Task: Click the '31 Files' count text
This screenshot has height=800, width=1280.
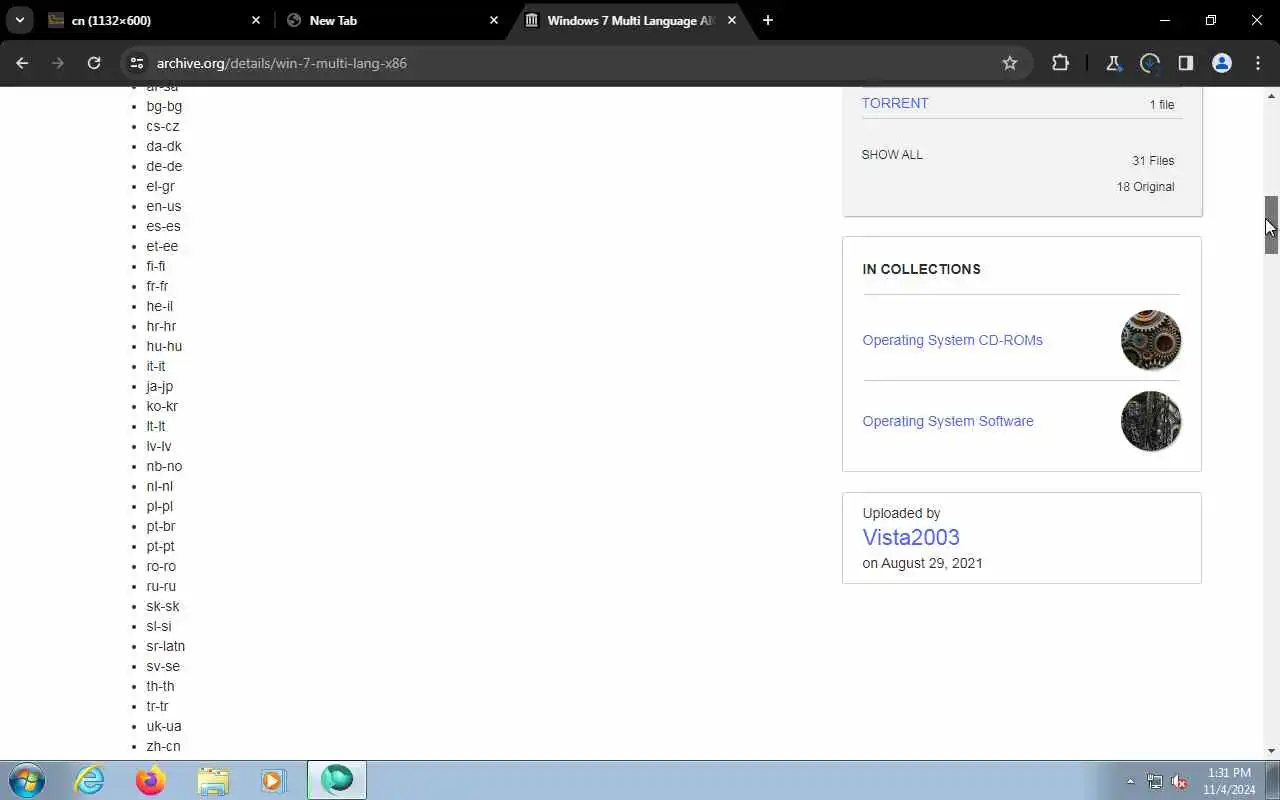Action: click(1153, 161)
